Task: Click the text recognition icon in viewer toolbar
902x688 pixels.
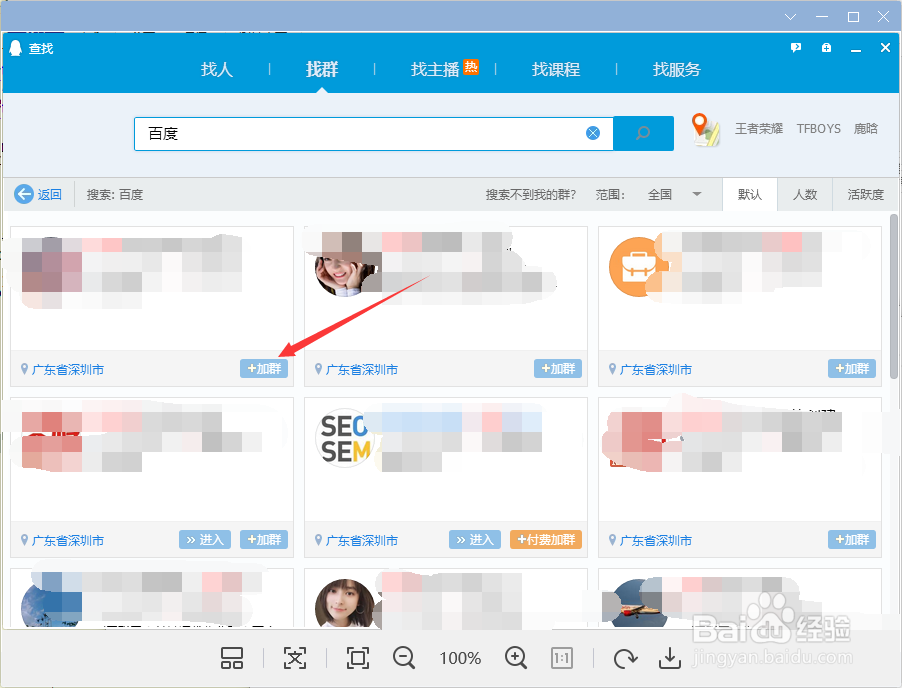Action: point(295,658)
